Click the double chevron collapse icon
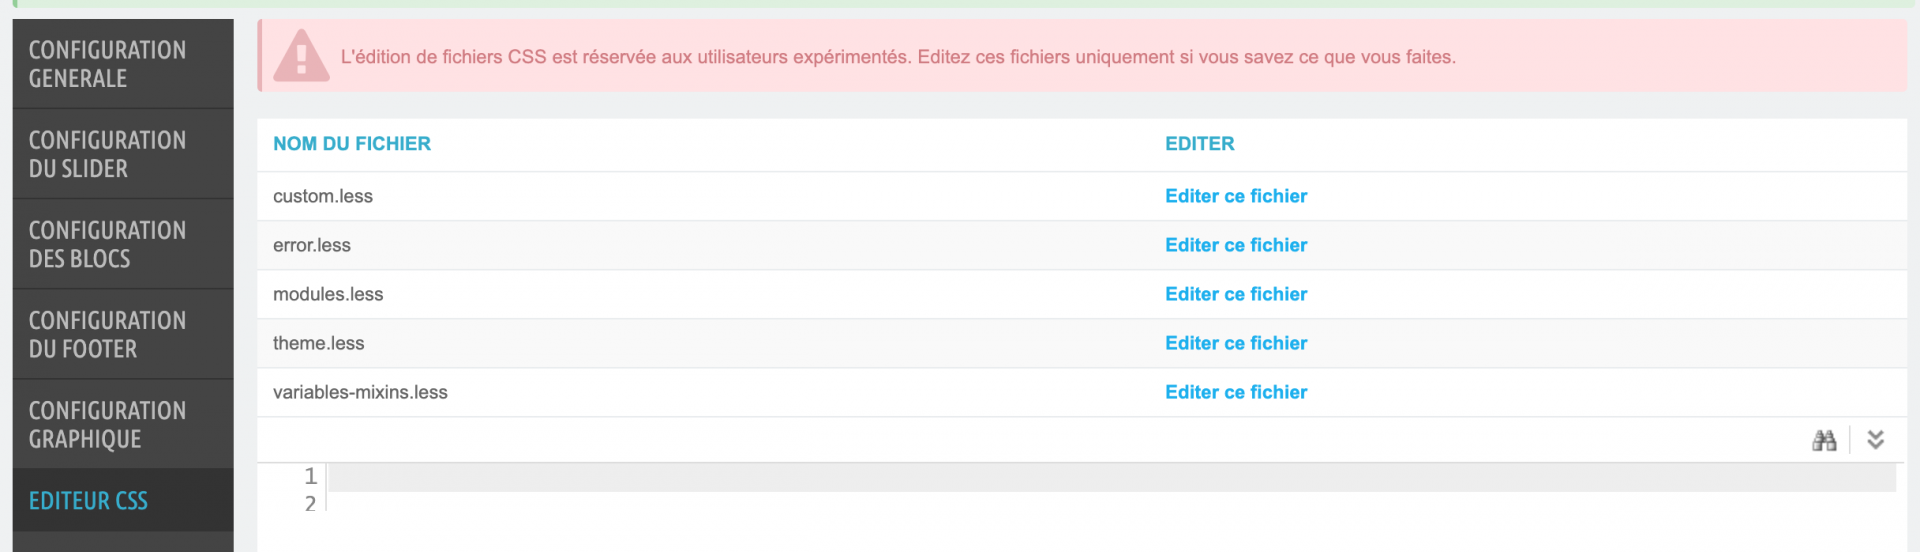This screenshot has height=552, width=1920. pos(1876,440)
